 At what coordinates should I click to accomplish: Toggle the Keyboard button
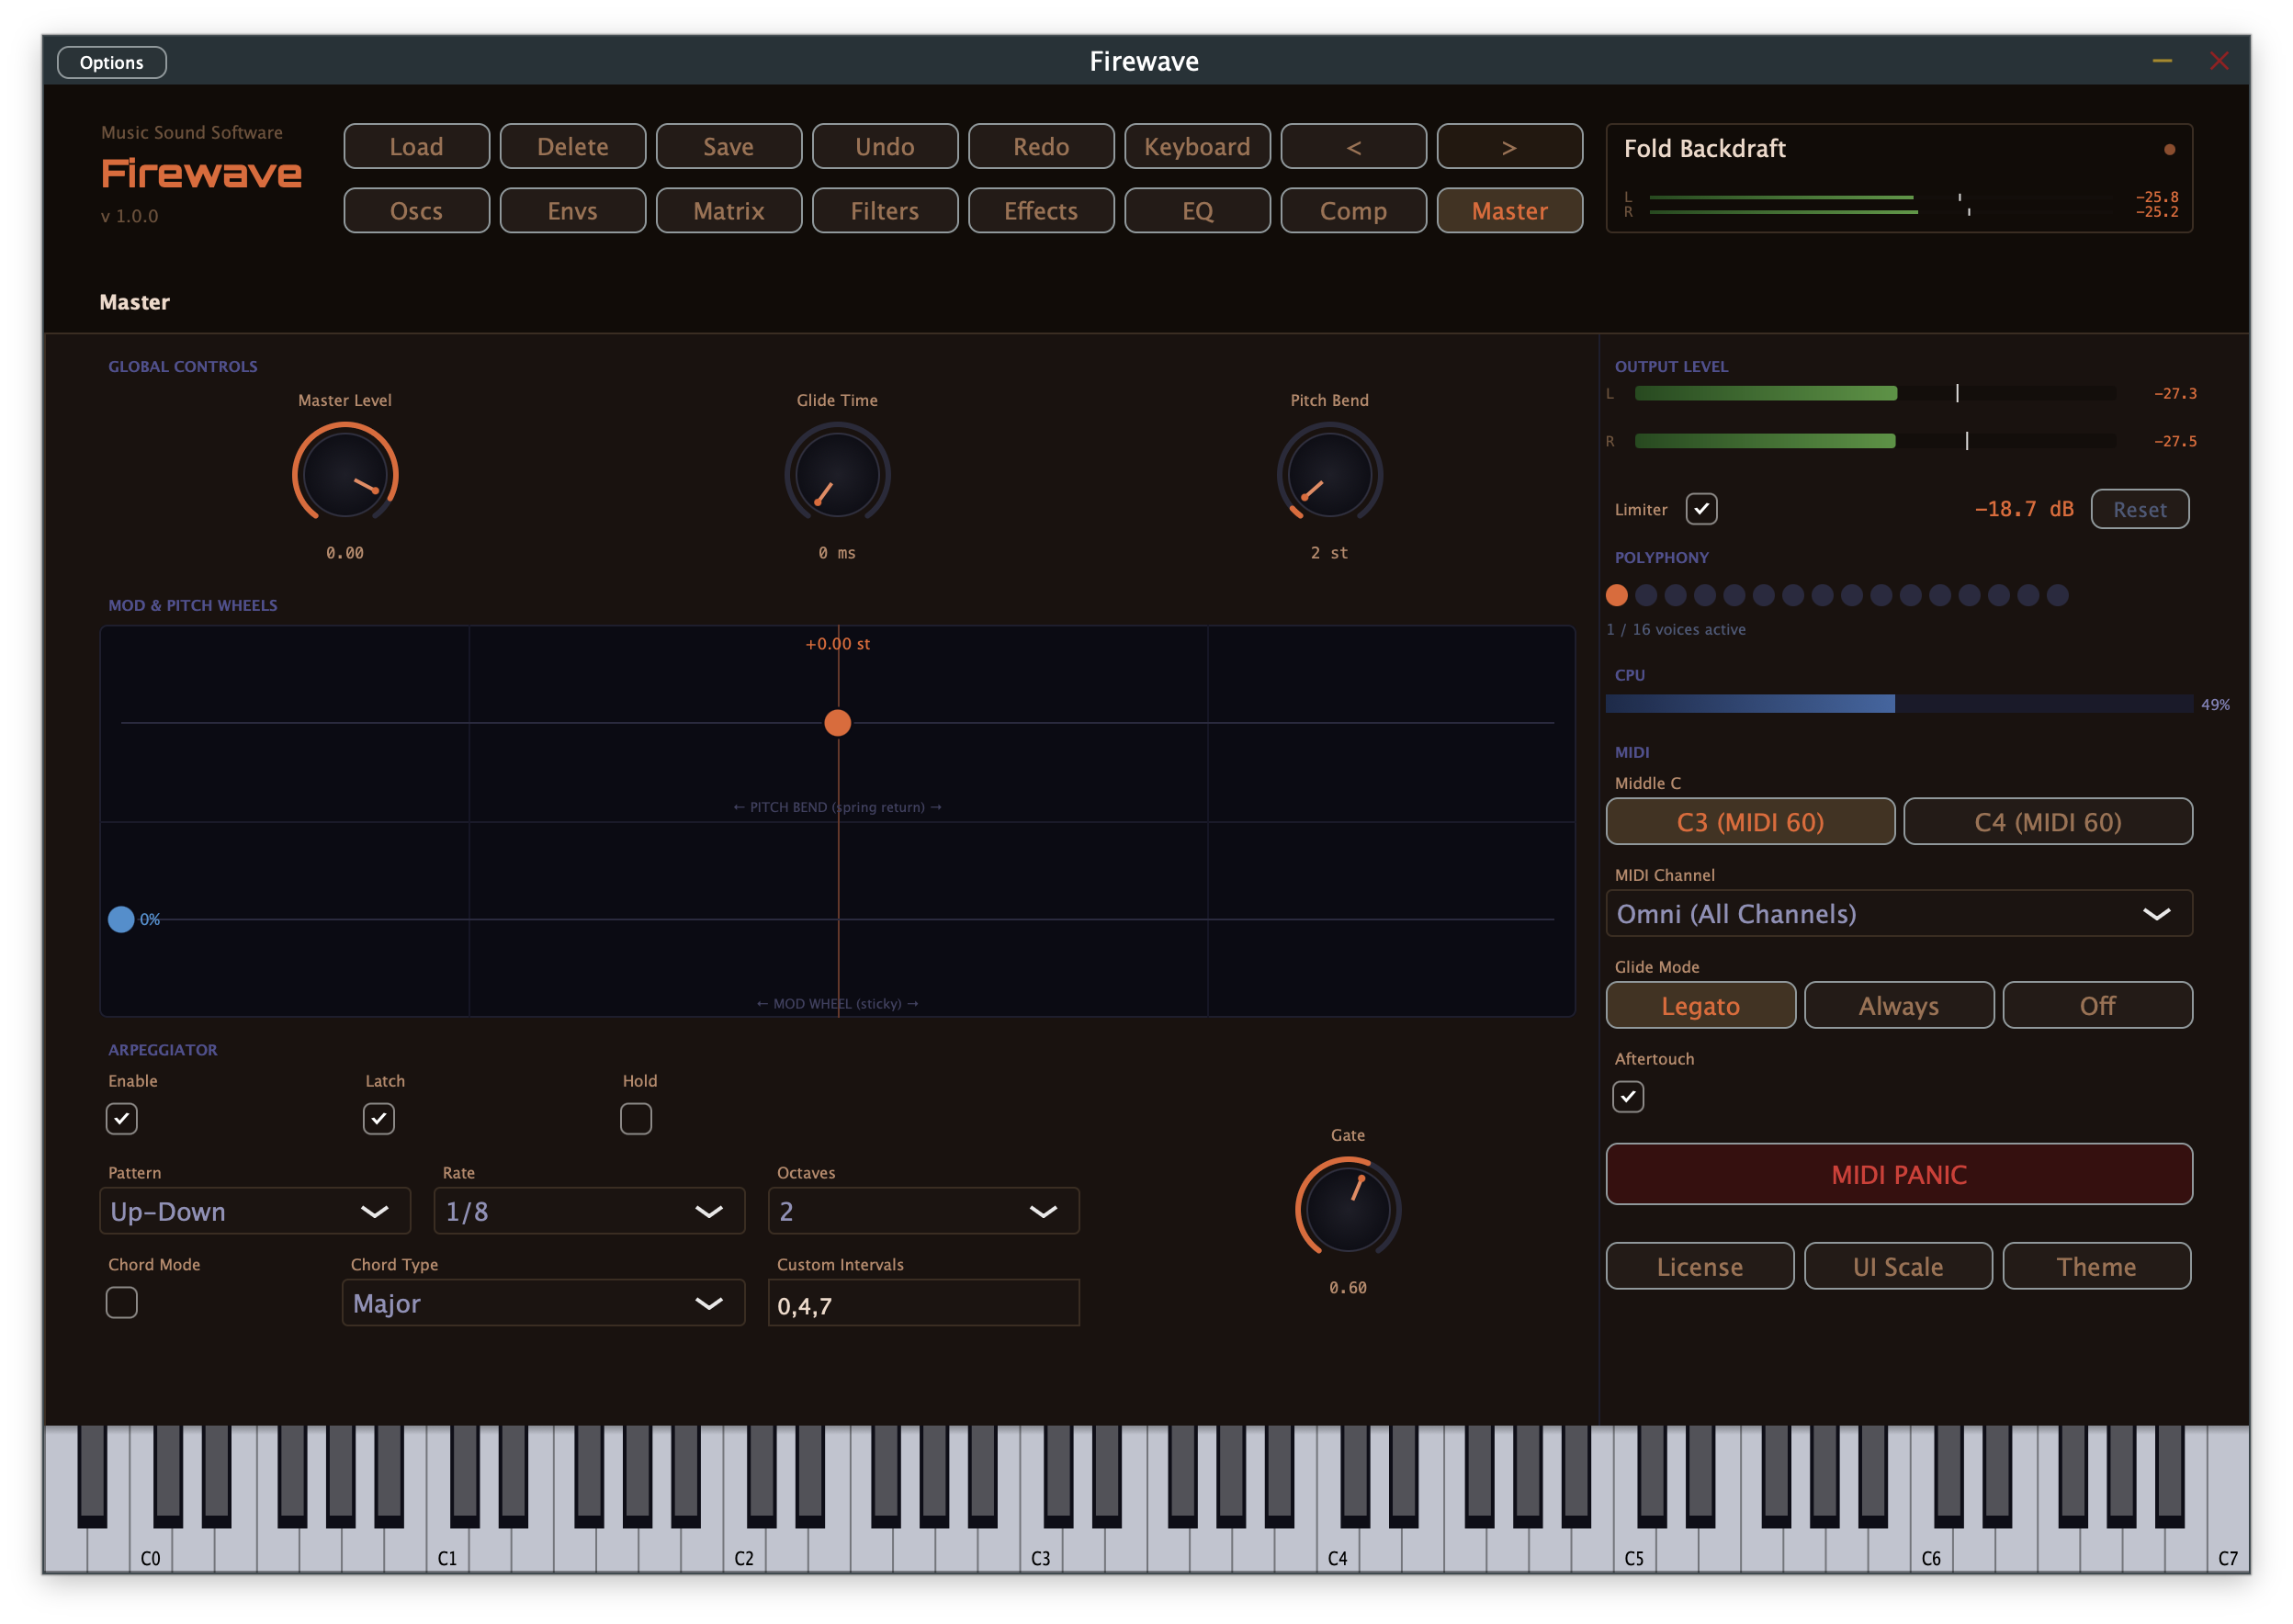click(1197, 147)
